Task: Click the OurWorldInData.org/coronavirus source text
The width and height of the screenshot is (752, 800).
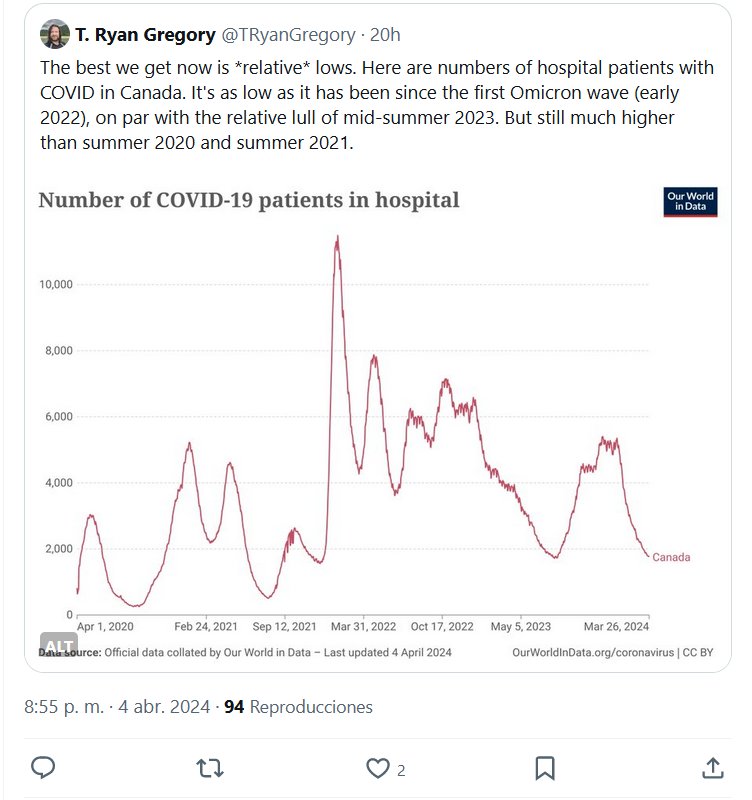Action: (592, 652)
